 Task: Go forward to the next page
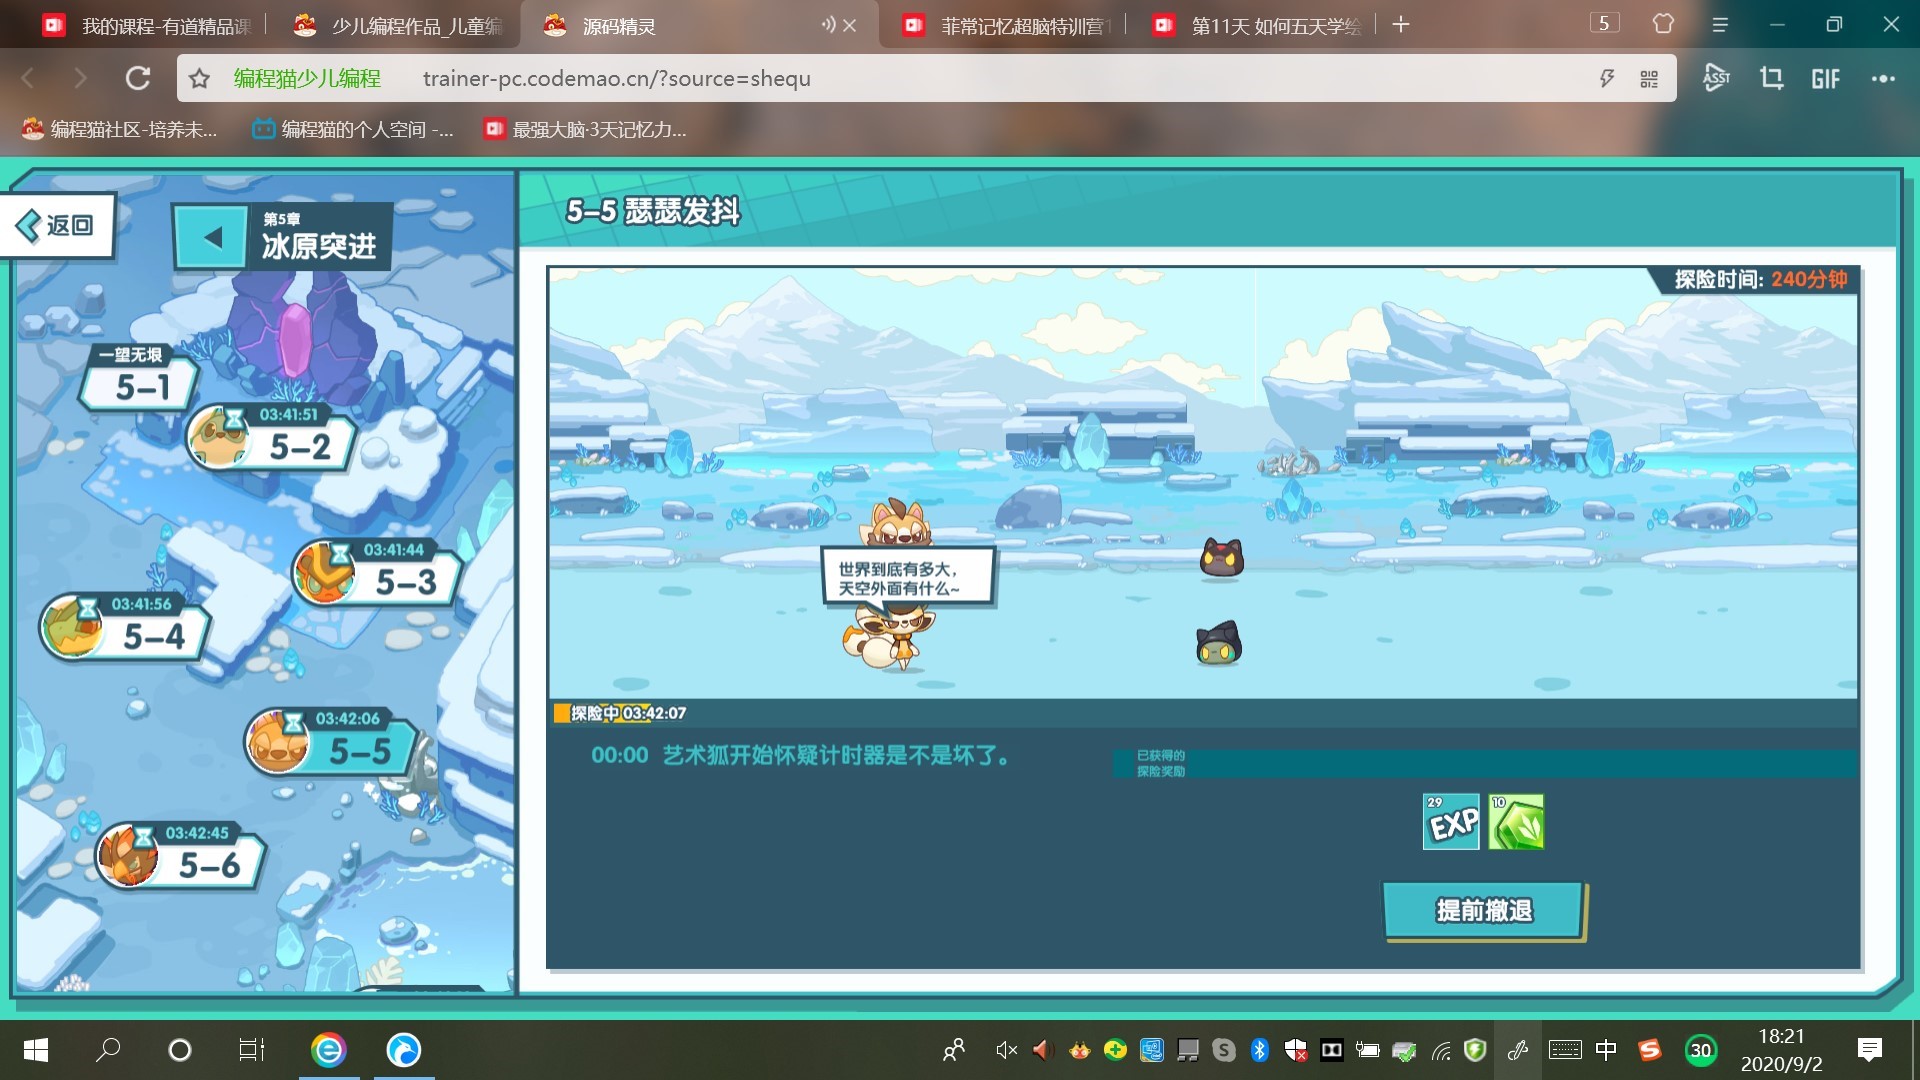pos(81,78)
